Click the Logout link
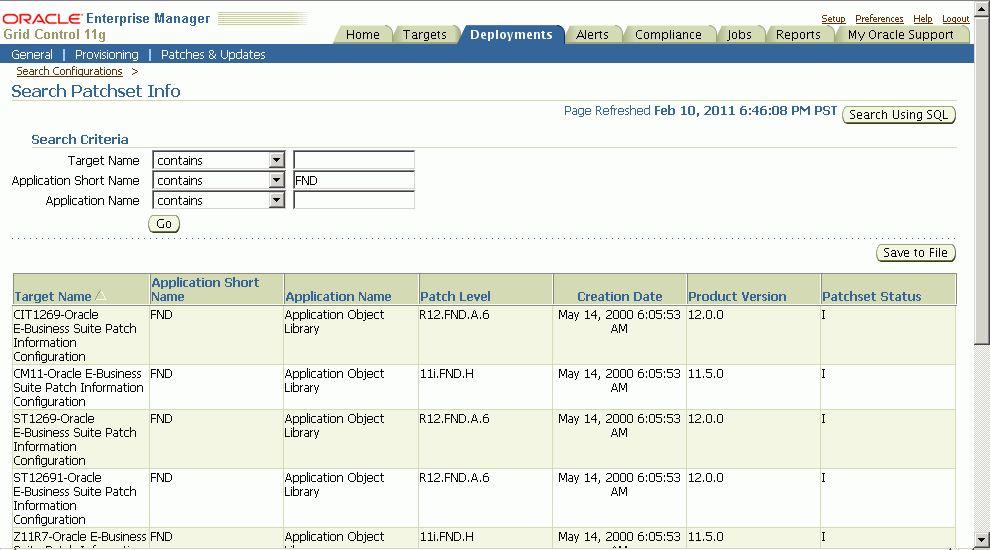The height and width of the screenshot is (550, 990). 955,19
